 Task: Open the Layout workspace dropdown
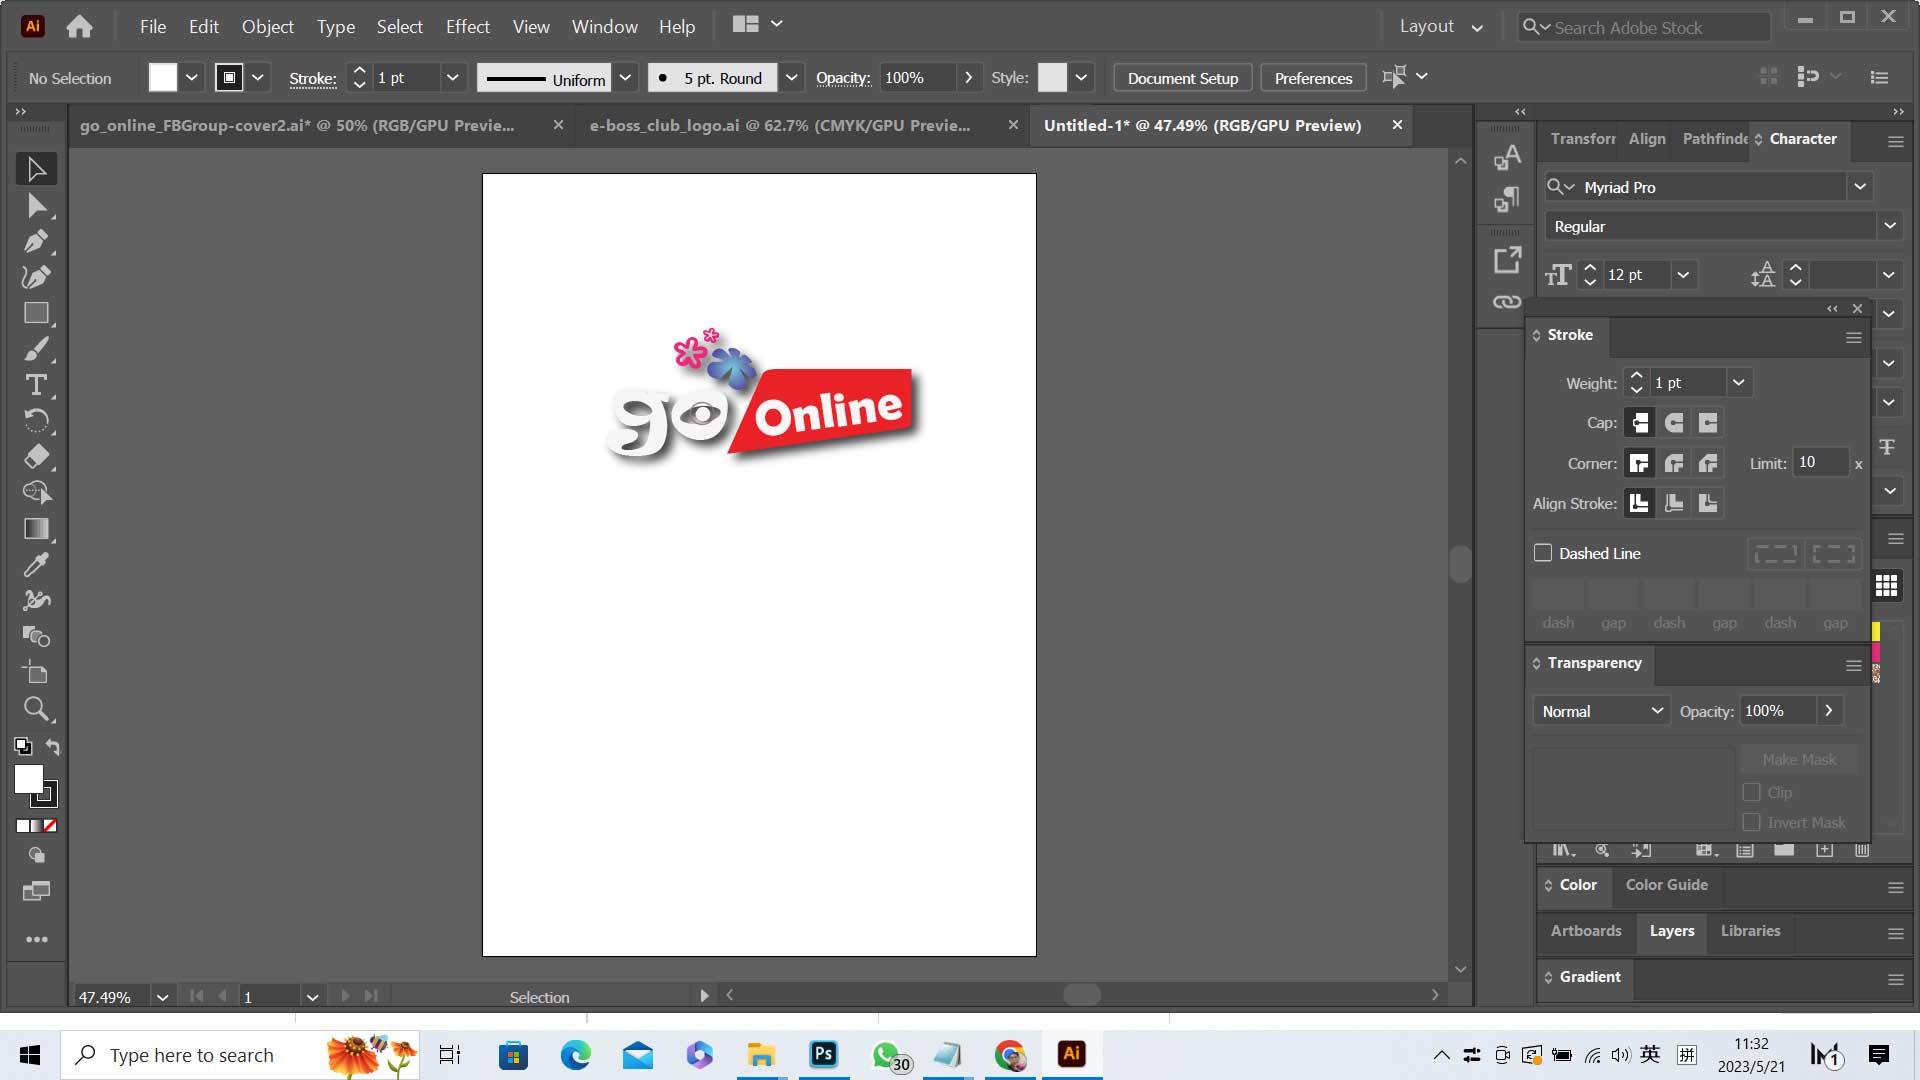click(1441, 27)
